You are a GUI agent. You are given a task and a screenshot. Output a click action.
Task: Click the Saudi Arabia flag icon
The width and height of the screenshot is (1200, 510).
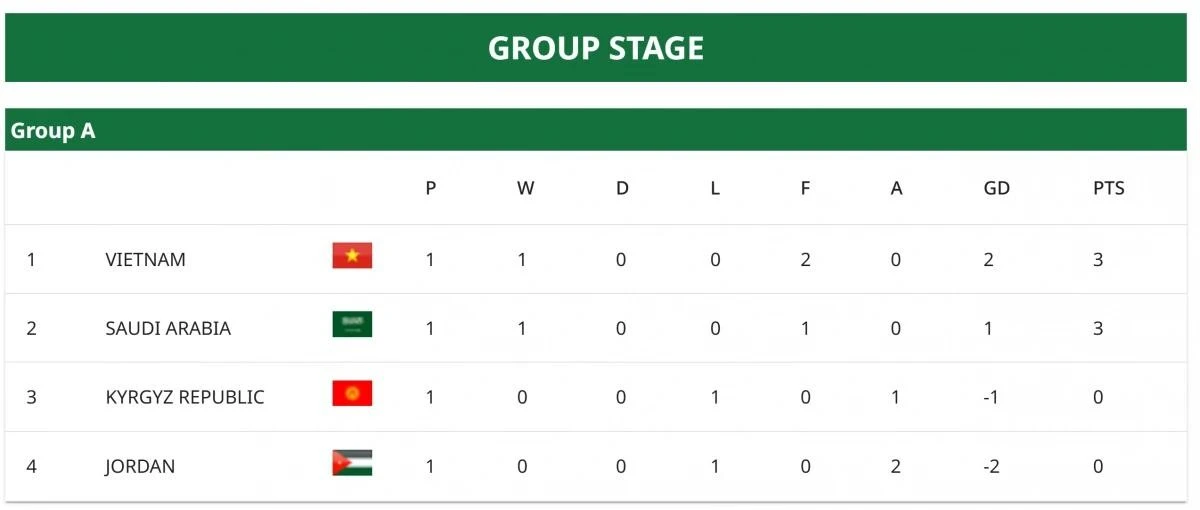(352, 324)
